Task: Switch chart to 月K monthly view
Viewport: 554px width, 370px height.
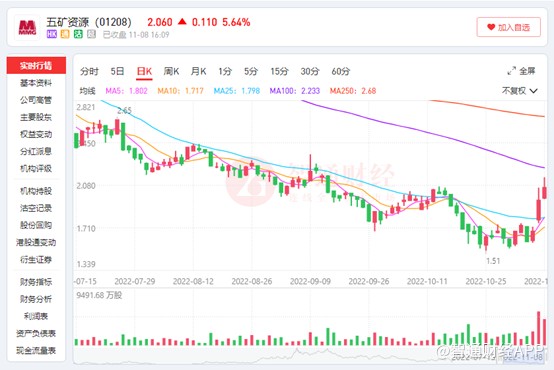Action: point(198,71)
